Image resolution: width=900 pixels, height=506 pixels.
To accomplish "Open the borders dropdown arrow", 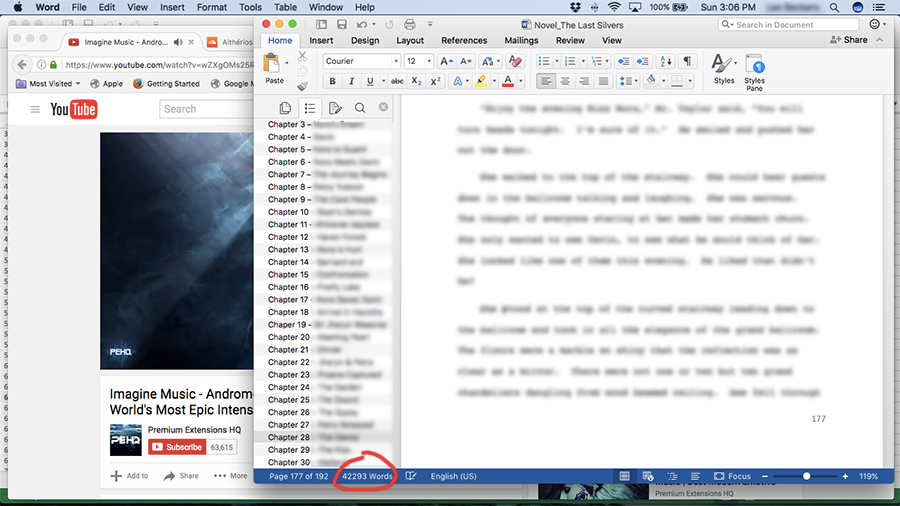I will click(x=690, y=81).
